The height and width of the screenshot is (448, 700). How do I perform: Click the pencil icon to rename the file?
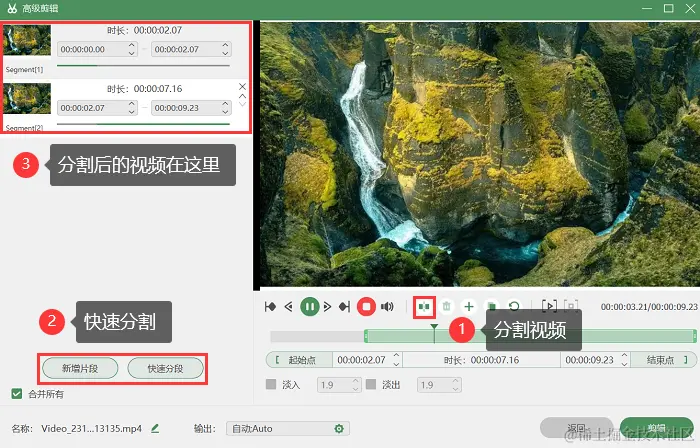pos(155,428)
